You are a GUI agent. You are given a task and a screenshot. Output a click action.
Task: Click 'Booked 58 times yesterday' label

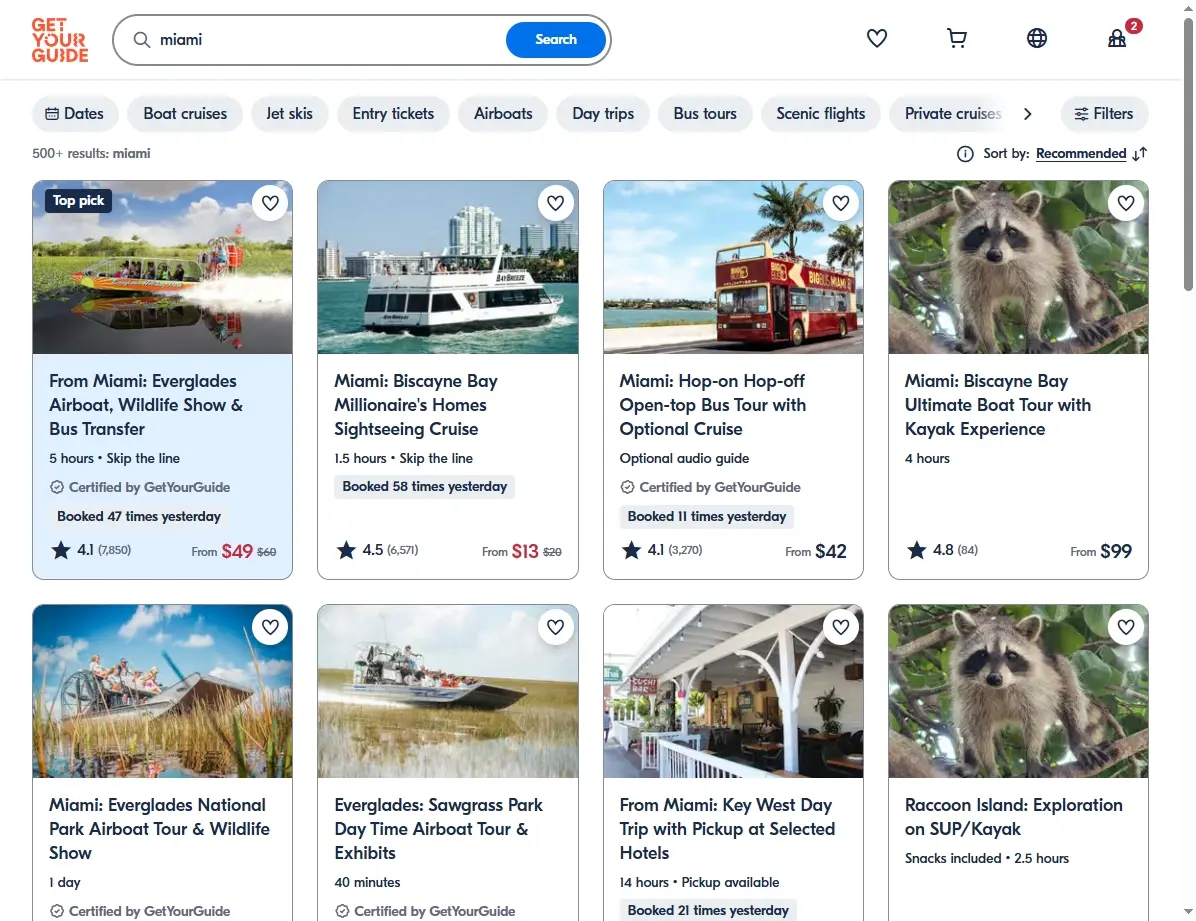pos(424,487)
